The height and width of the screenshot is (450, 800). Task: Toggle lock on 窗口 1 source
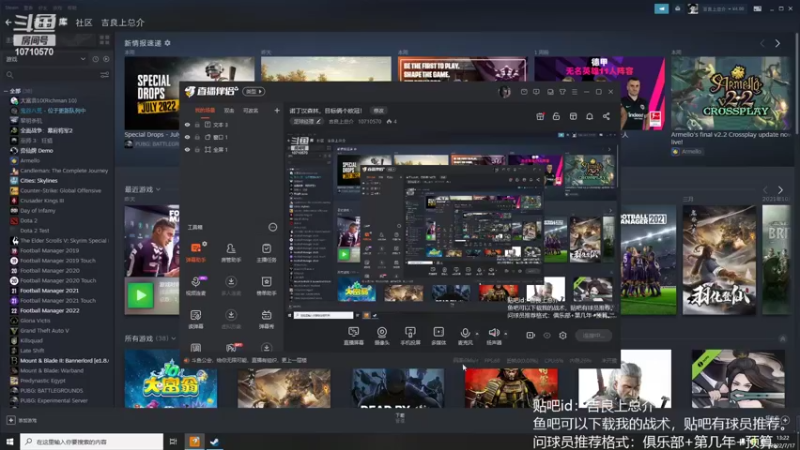[197, 137]
